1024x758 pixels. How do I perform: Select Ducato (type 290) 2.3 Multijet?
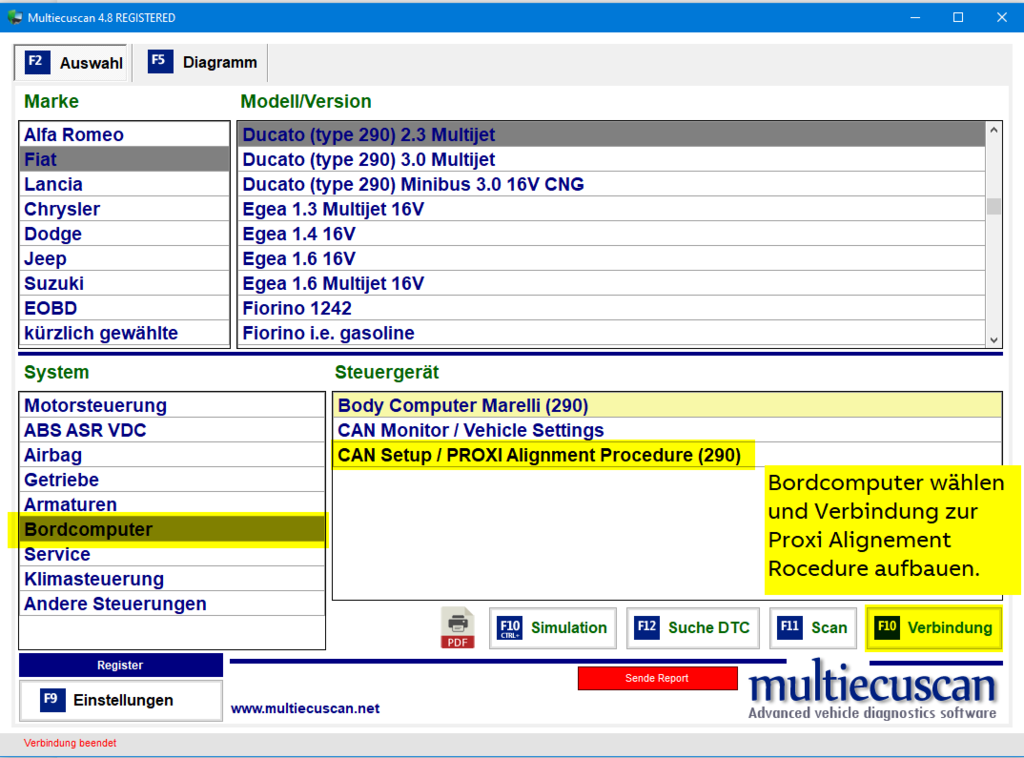pos(612,134)
